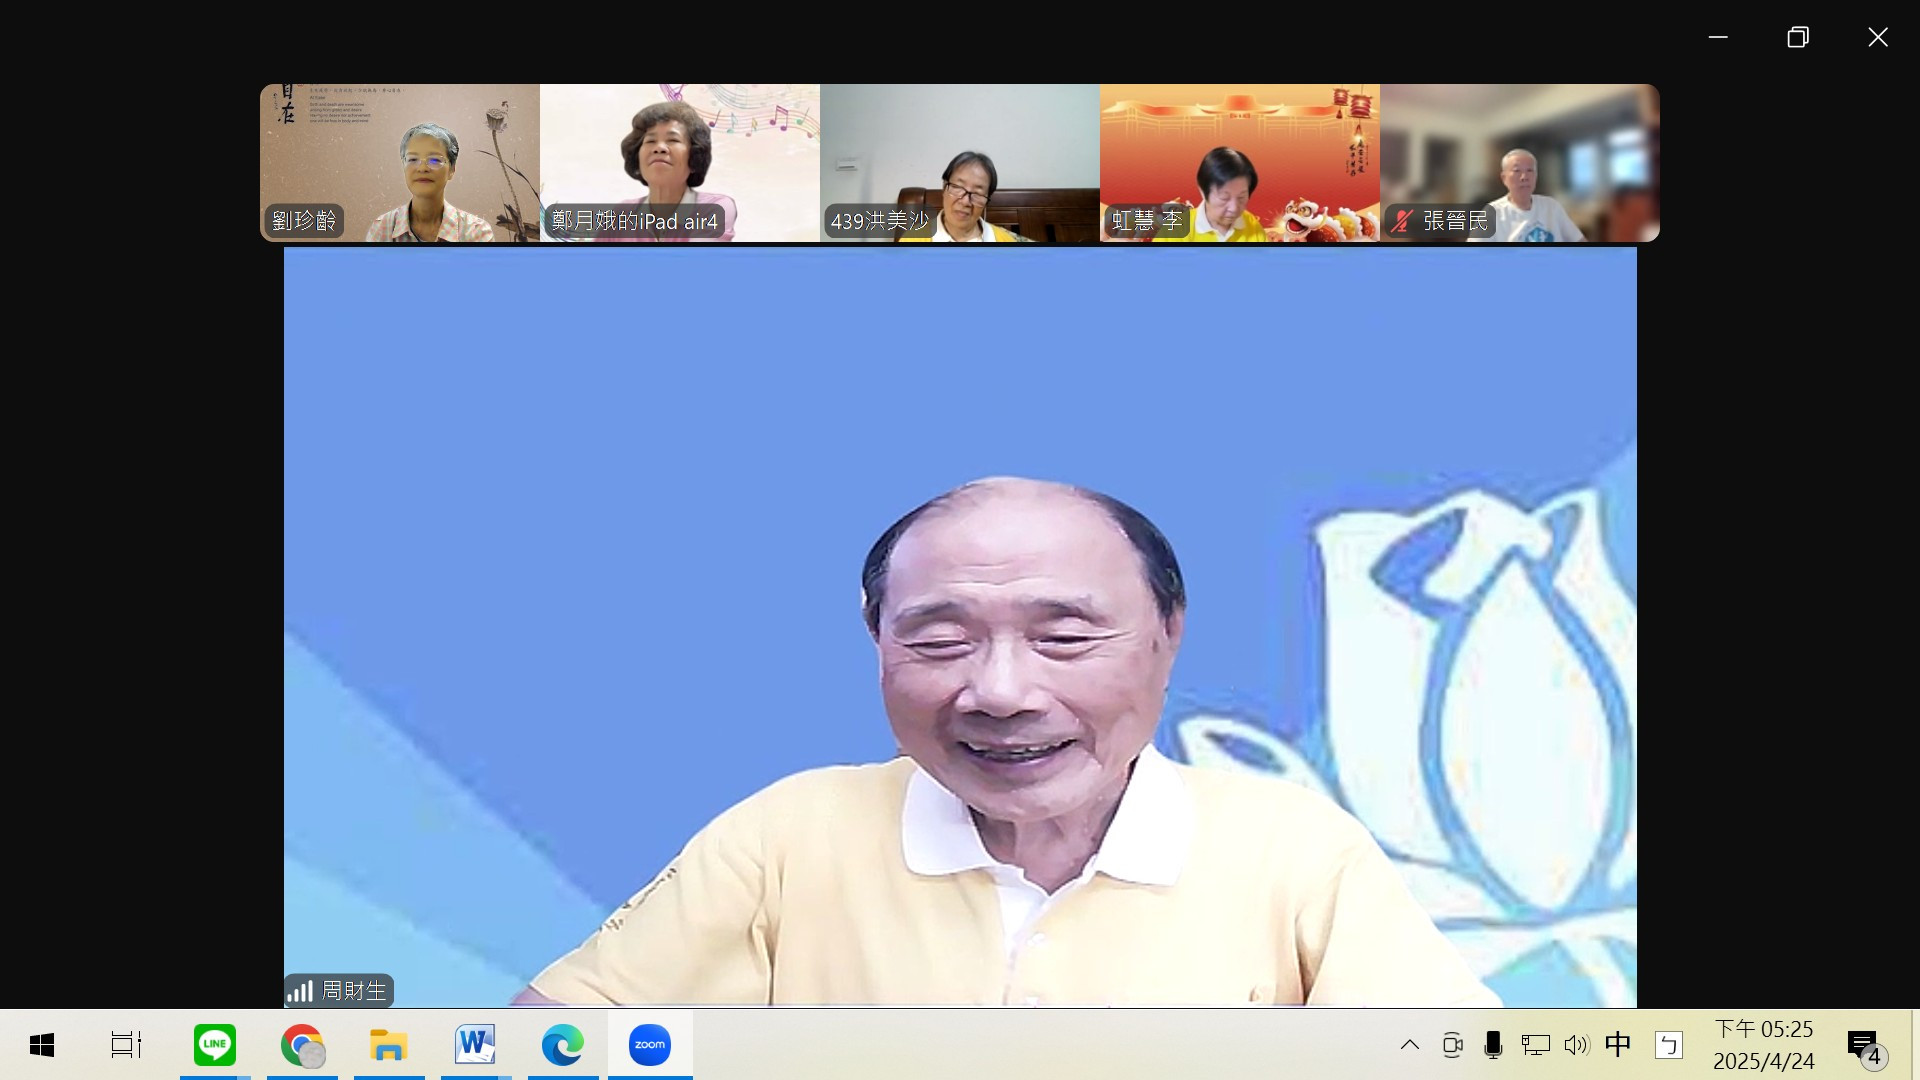1920x1080 pixels.
Task: Click the Zoom taskbar icon
Action: 649,1045
